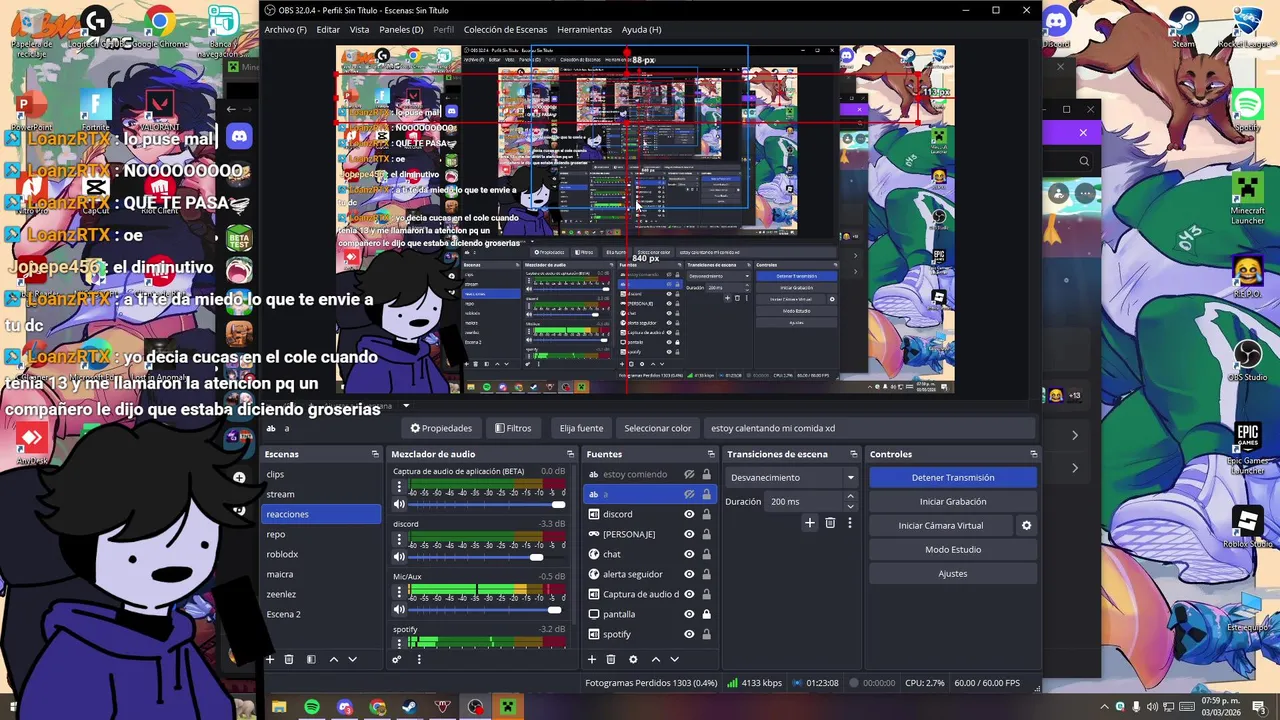
Task: Open advanced audio properties gear in the mixer
Action: coord(396,659)
